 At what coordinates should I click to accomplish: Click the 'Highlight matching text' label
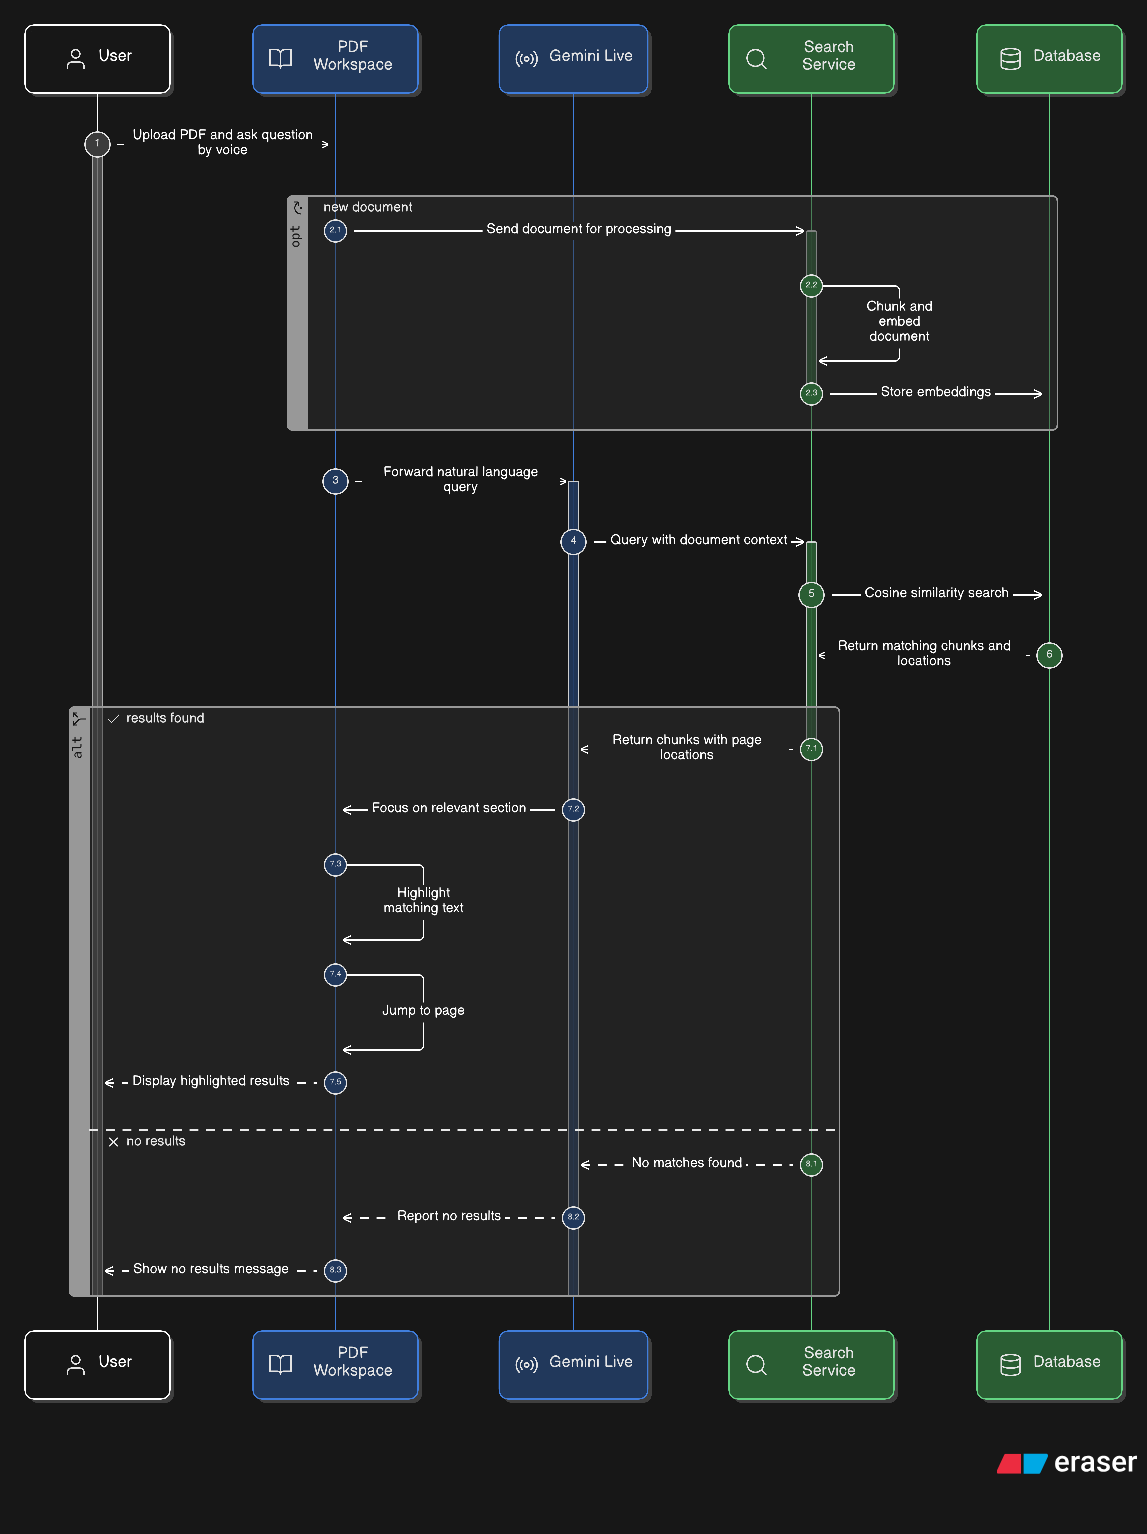tap(423, 900)
